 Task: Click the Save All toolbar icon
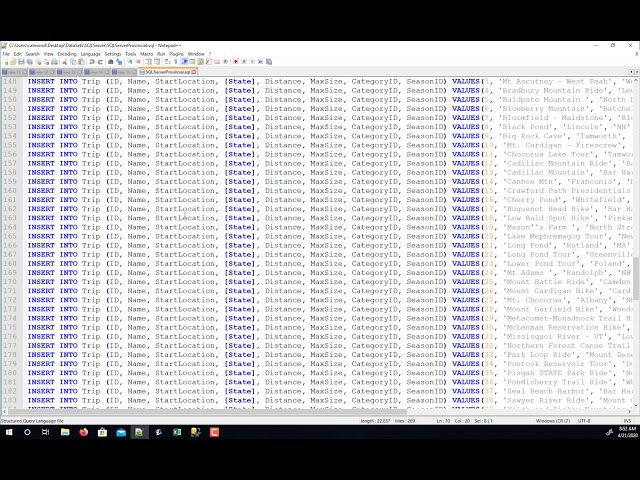pos(30,62)
